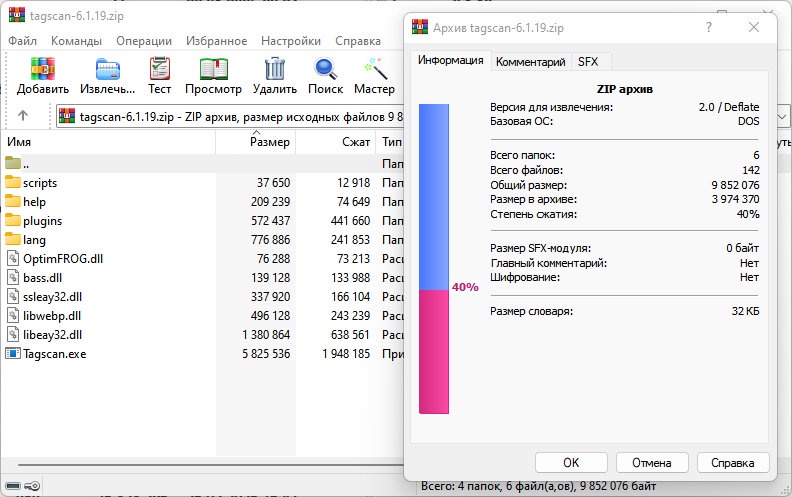This screenshot has height=497, width=792.
Task: Click the Степень сжатия value 40%
Action: point(748,214)
